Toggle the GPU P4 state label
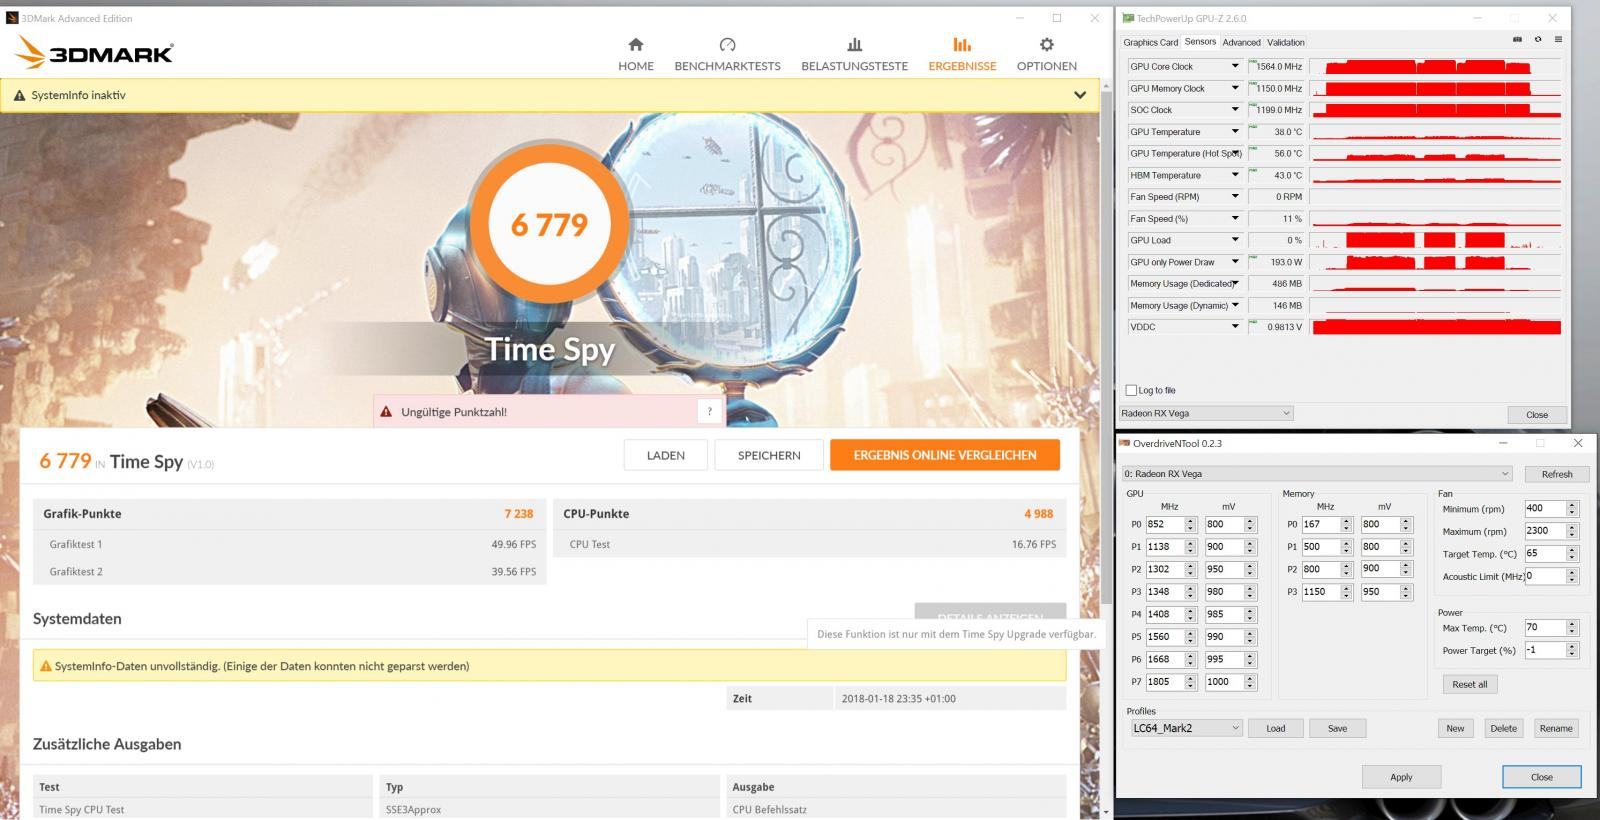This screenshot has height=820, width=1600. (1136, 614)
